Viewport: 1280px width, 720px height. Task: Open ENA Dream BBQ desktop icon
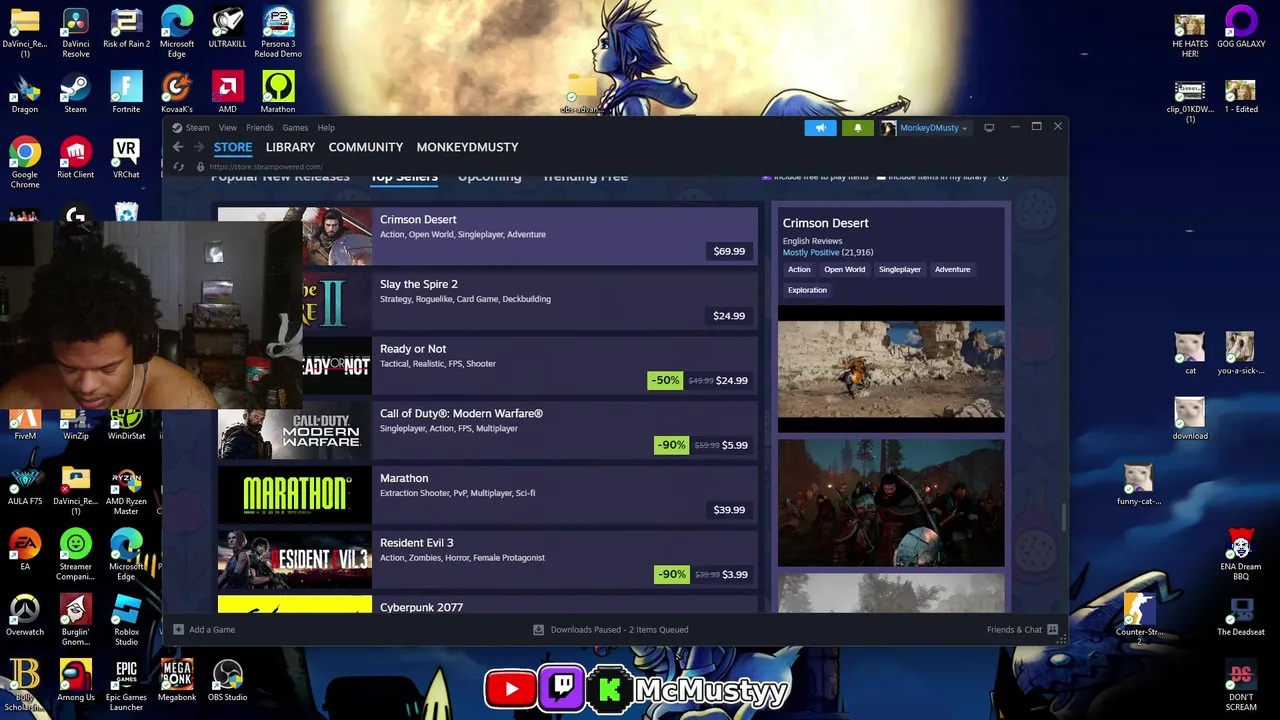pos(1241,555)
